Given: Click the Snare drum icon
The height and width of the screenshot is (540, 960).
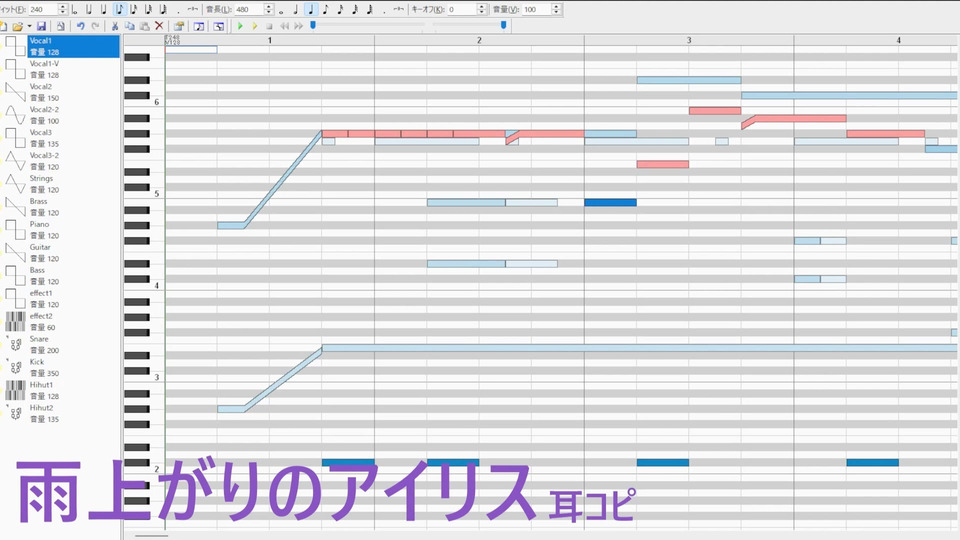Looking at the screenshot, I should [15, 345].
